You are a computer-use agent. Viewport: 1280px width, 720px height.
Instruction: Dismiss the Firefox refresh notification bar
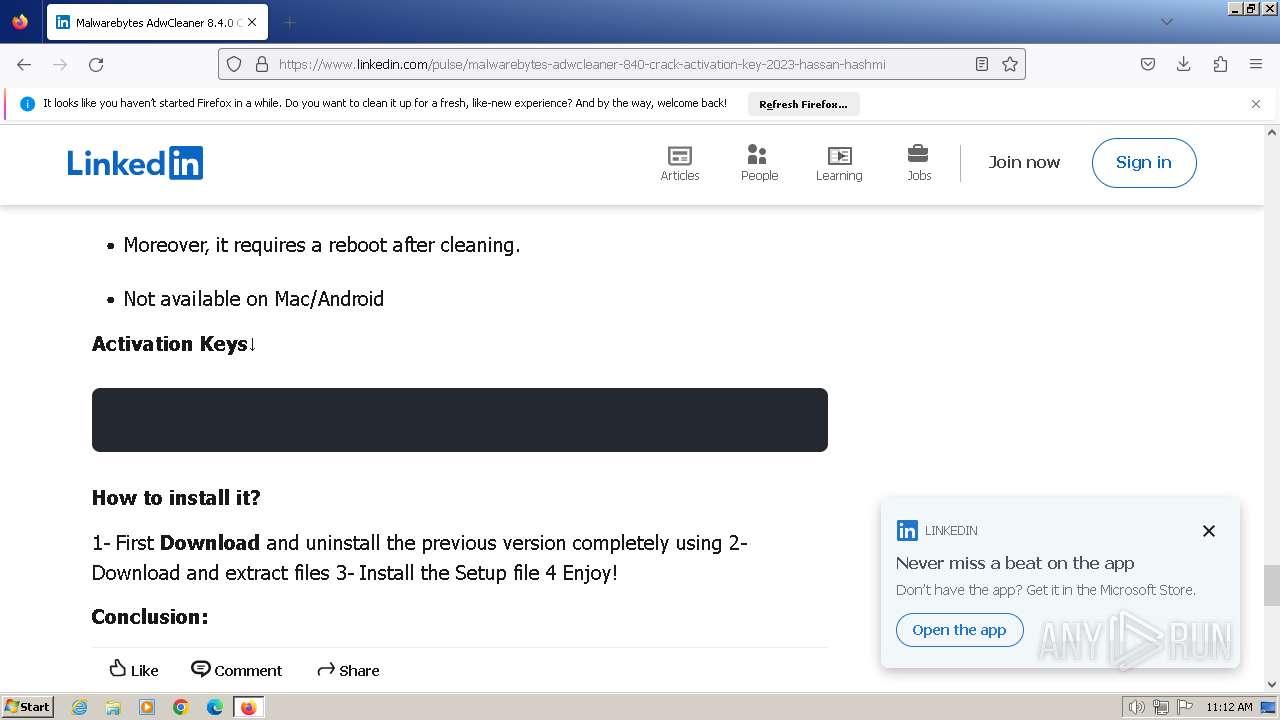1256,104
